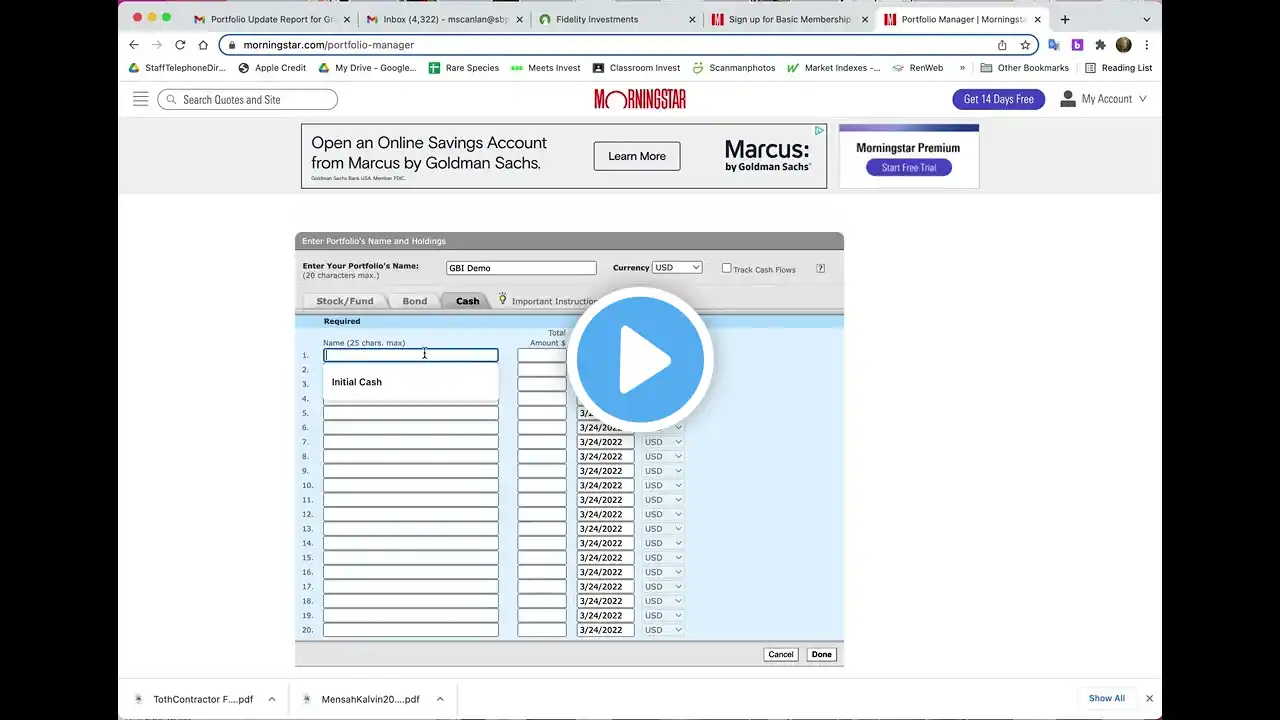Image resolution: width=1280 pixels, height=720 pixels.
Task: Go to the browser home page
Action: pos(203,45)
